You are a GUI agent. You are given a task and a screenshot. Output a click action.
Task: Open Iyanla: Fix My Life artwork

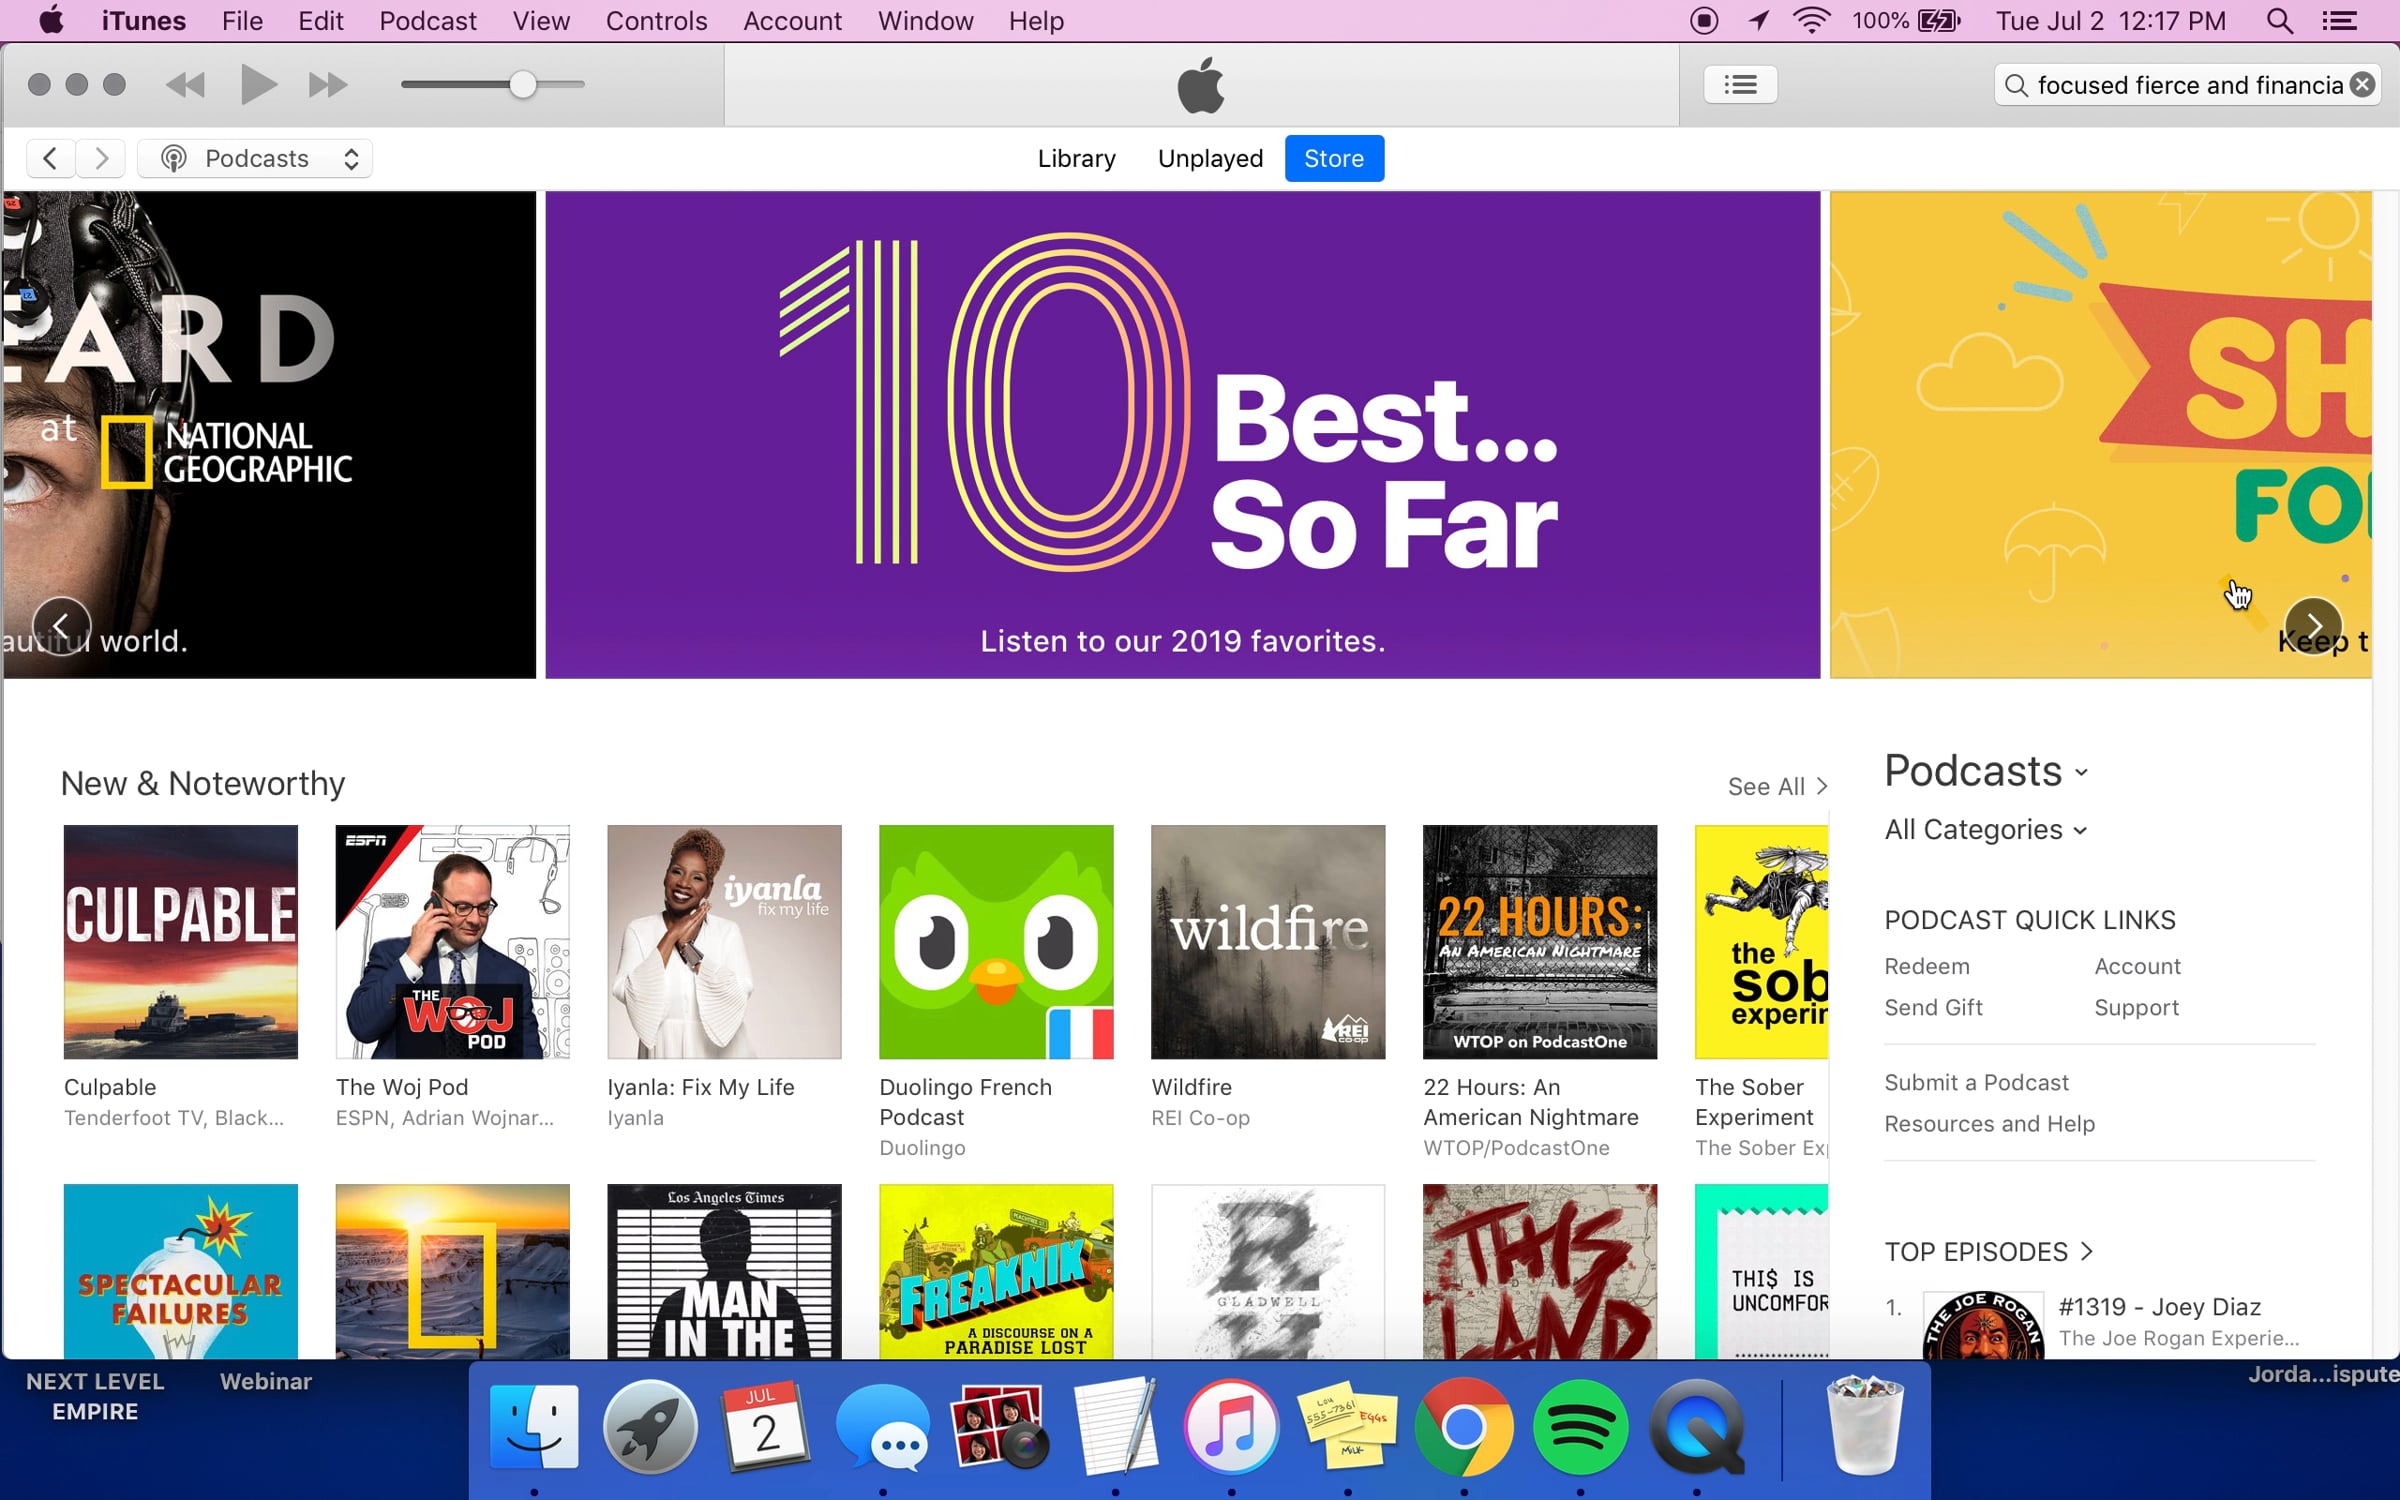point(725,942)
